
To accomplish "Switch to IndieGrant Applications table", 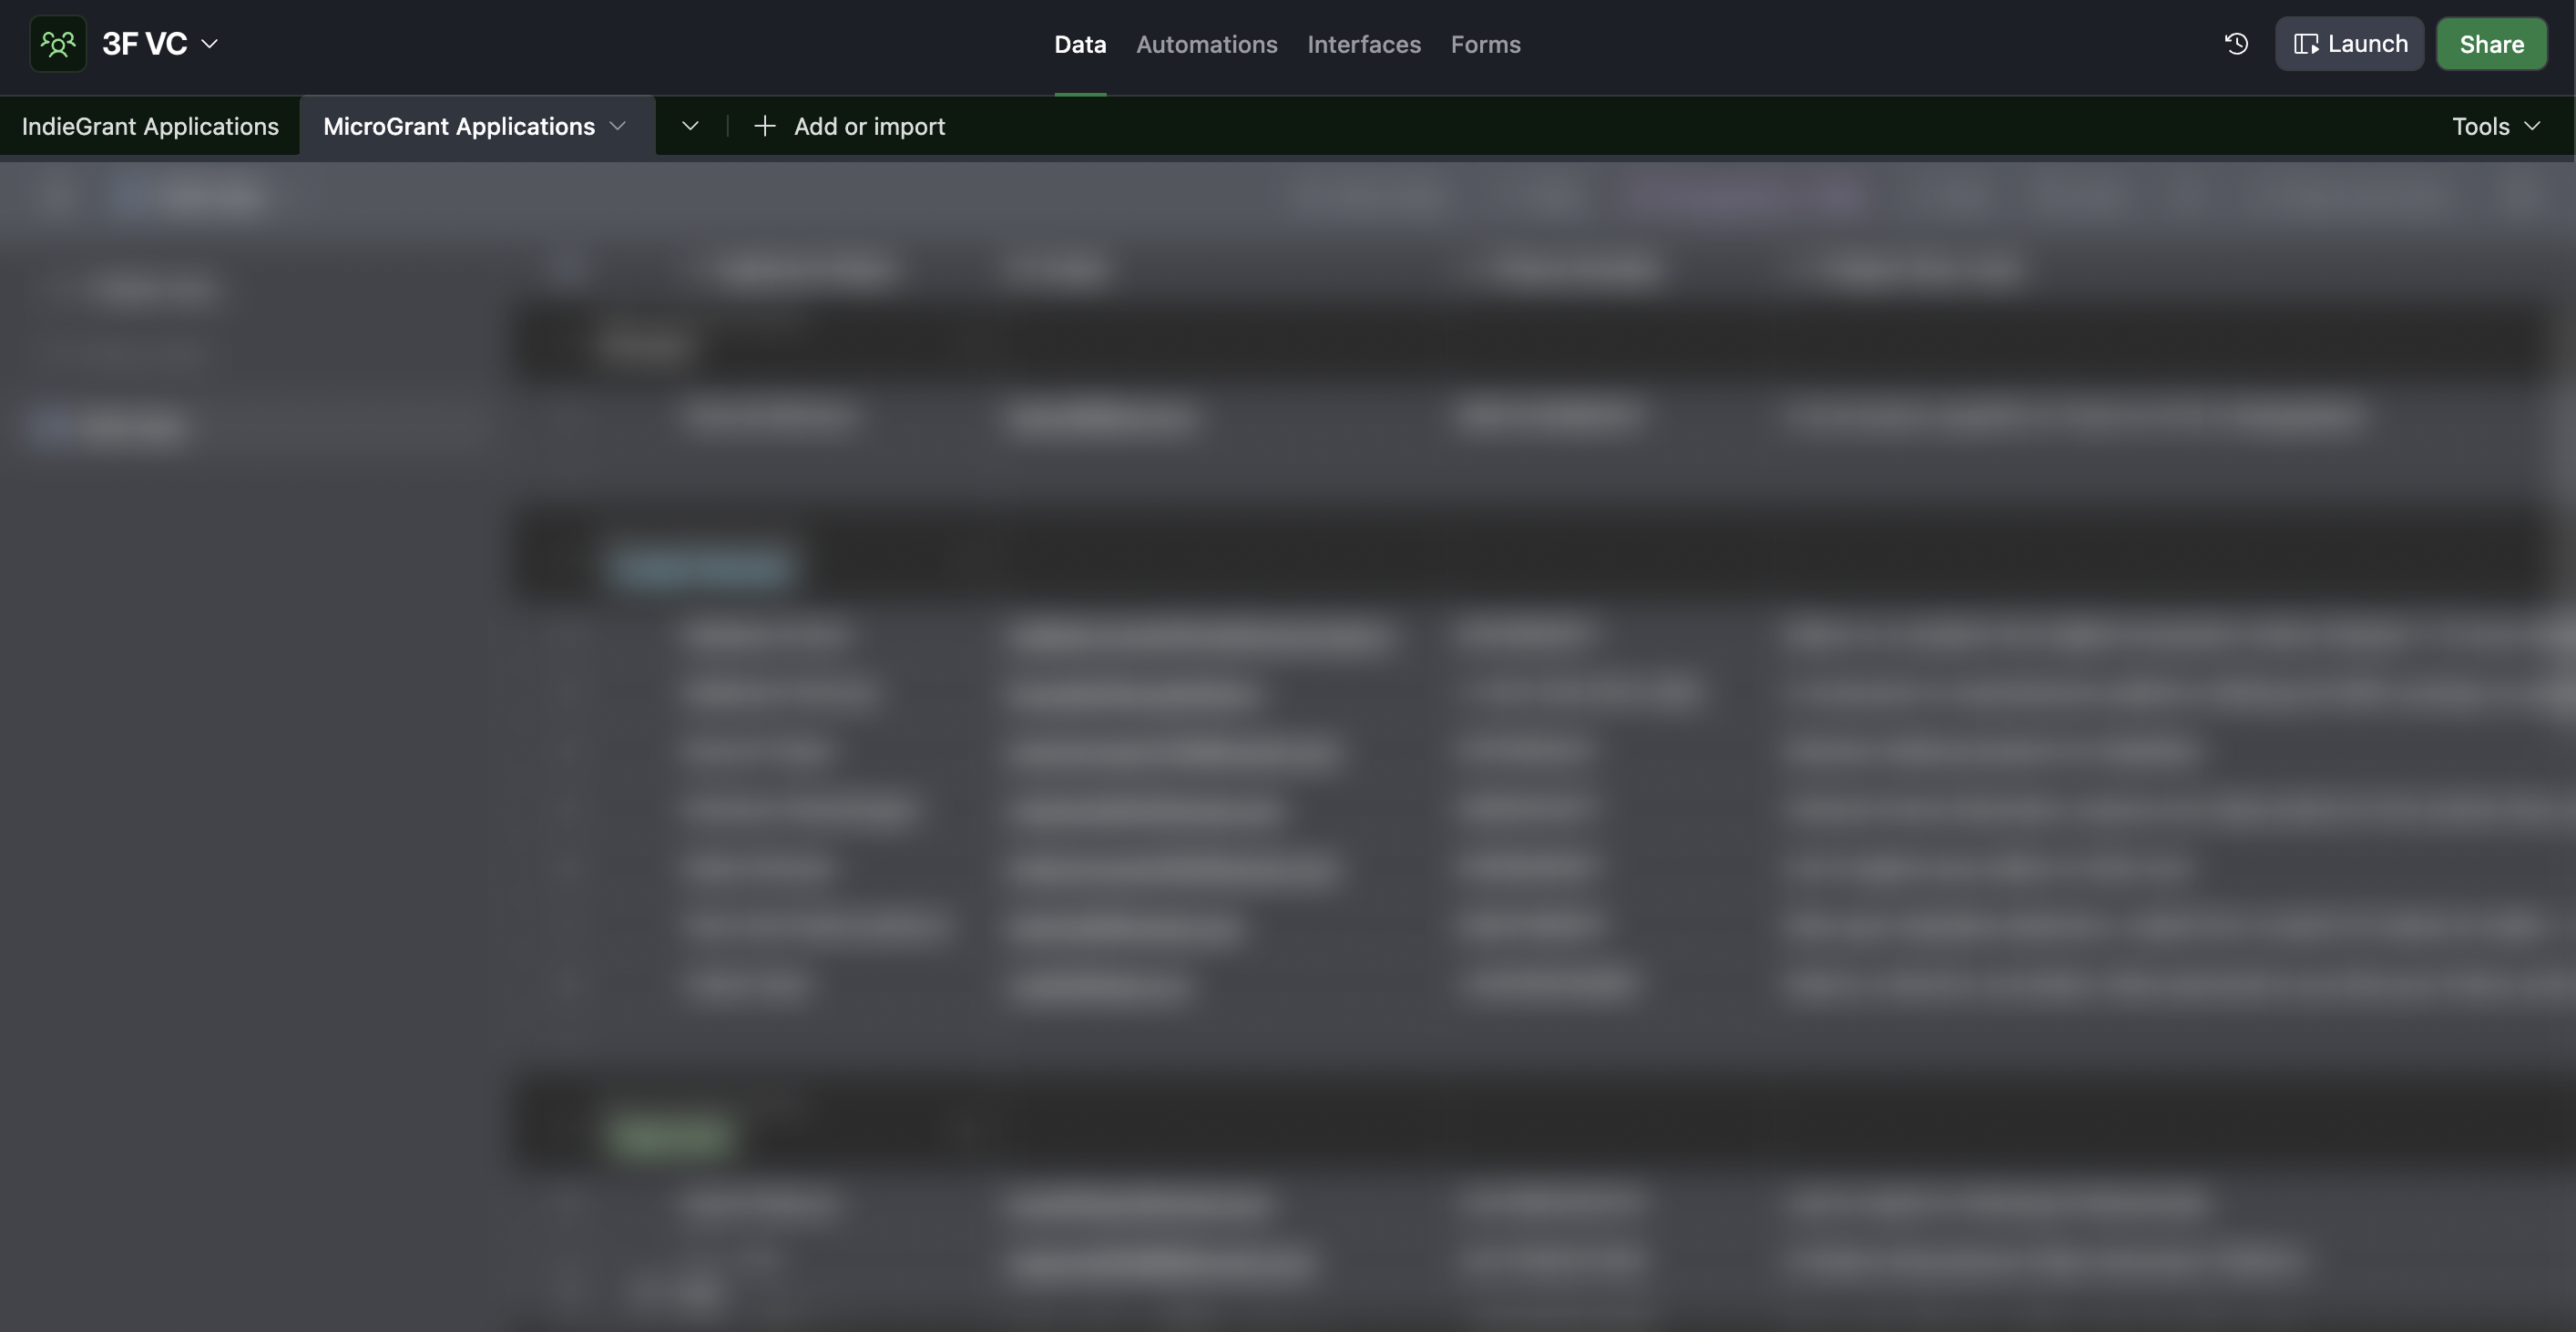I will 150,126.
